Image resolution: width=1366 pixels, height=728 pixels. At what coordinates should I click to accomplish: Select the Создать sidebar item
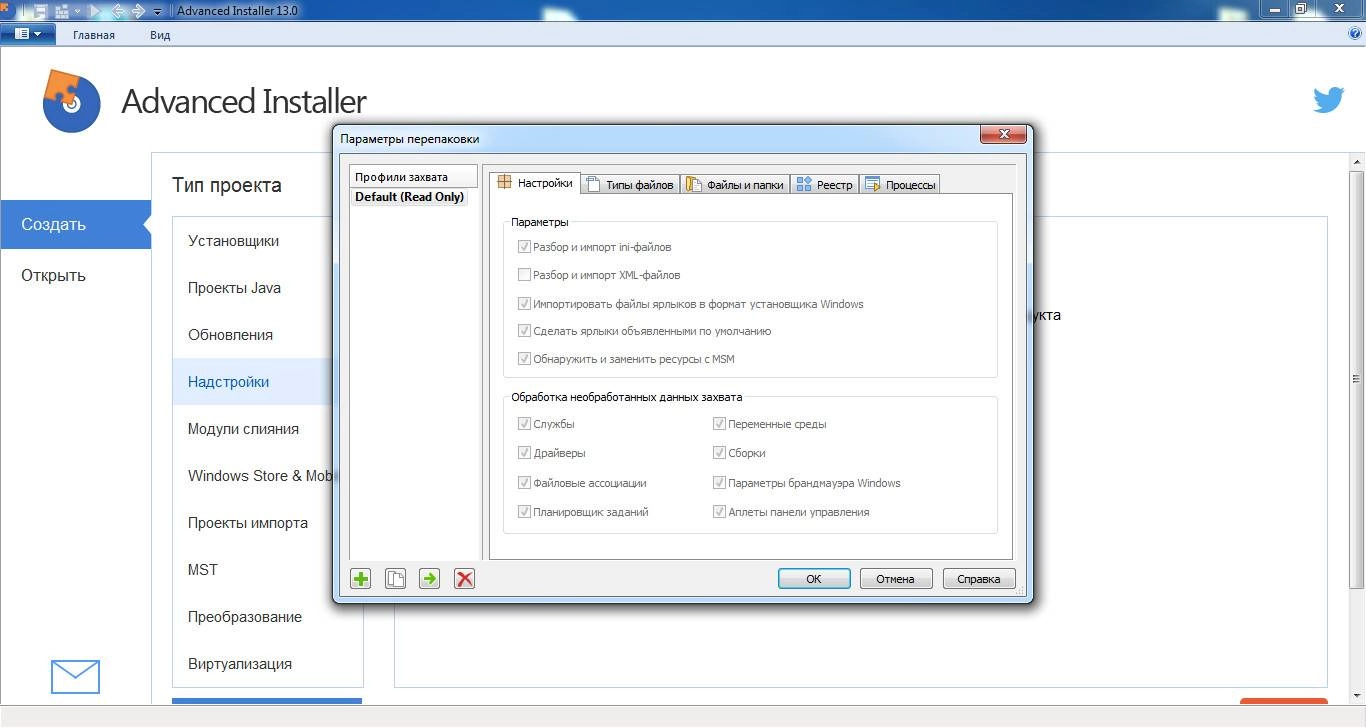[x=75, y=224]
